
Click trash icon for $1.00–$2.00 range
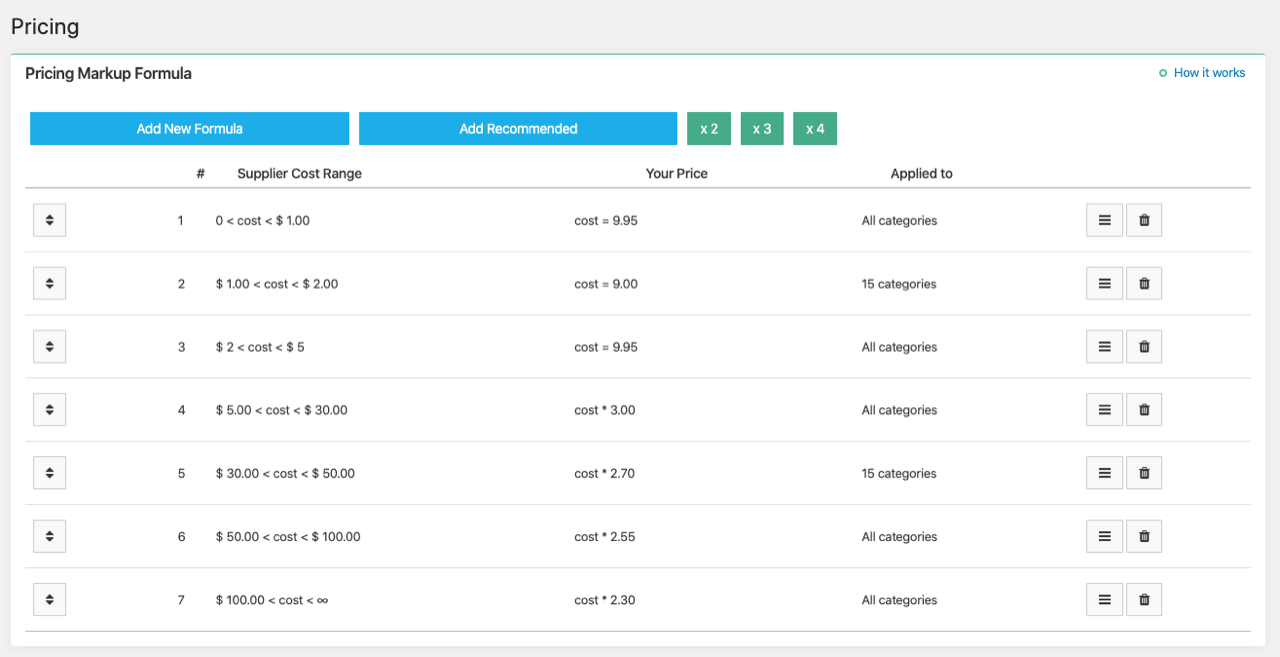[x=1144, y=284]
